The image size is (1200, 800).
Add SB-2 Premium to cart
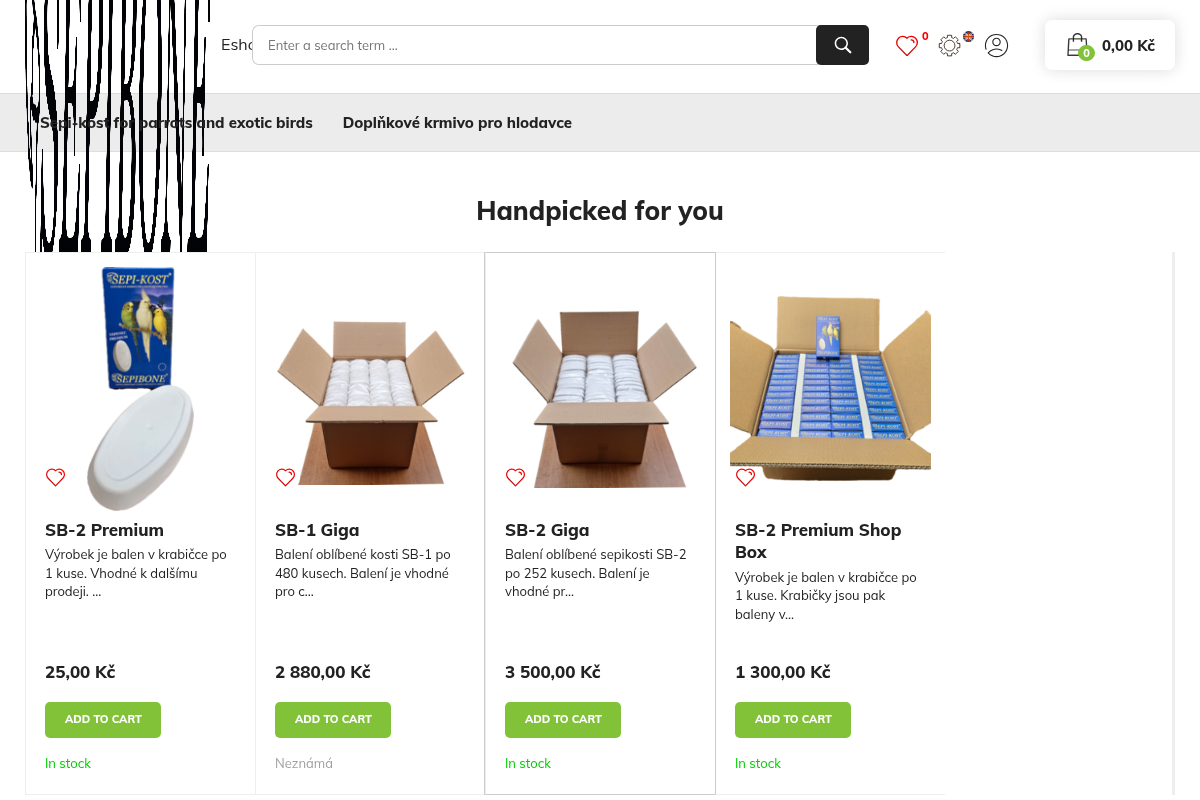tap(103, 720)
